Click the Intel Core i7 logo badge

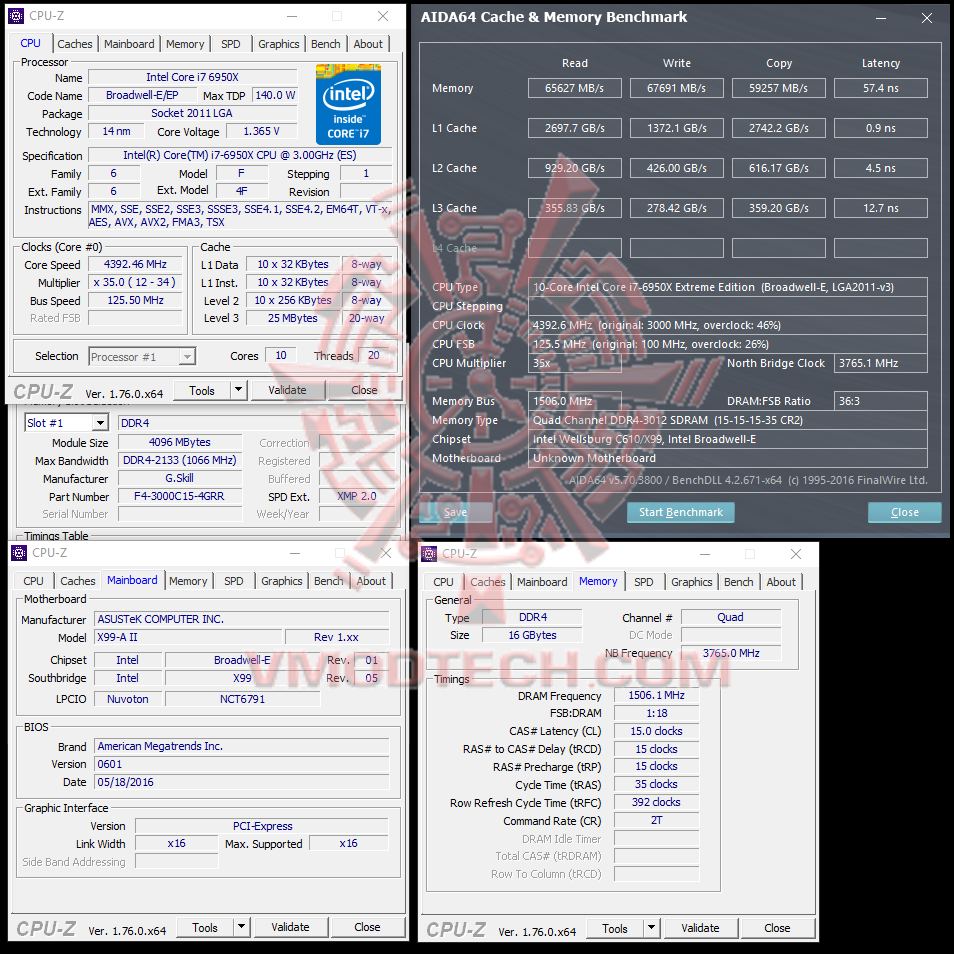coord(348,104)
